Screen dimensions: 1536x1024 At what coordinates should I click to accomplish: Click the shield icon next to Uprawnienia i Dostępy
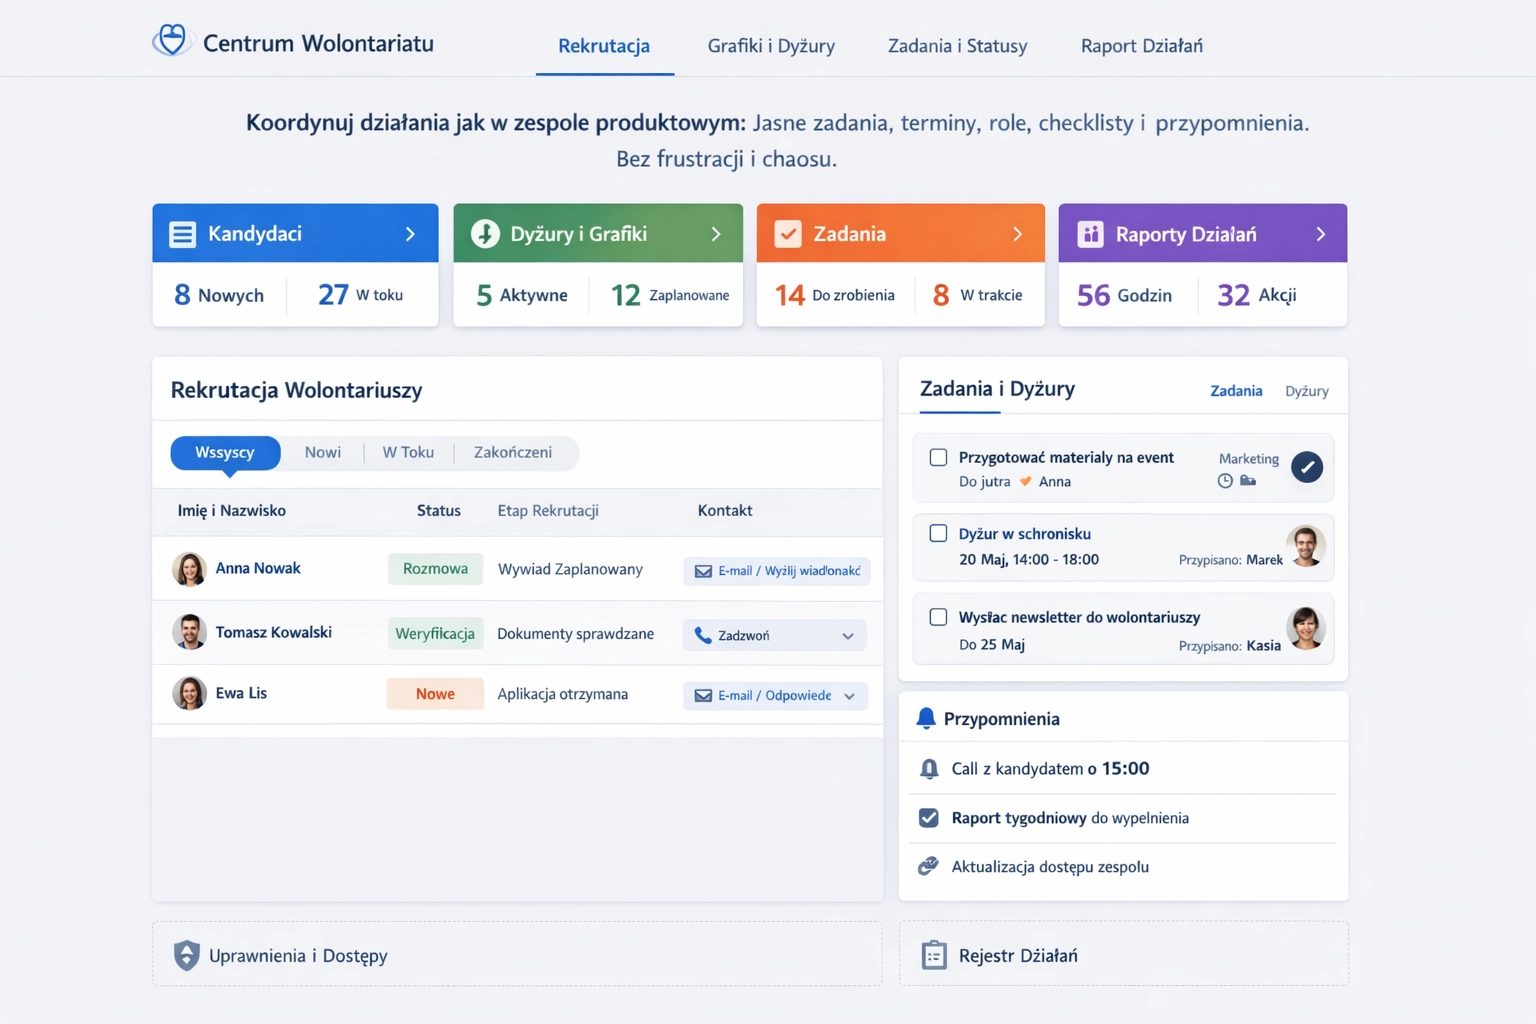(186, 955)
